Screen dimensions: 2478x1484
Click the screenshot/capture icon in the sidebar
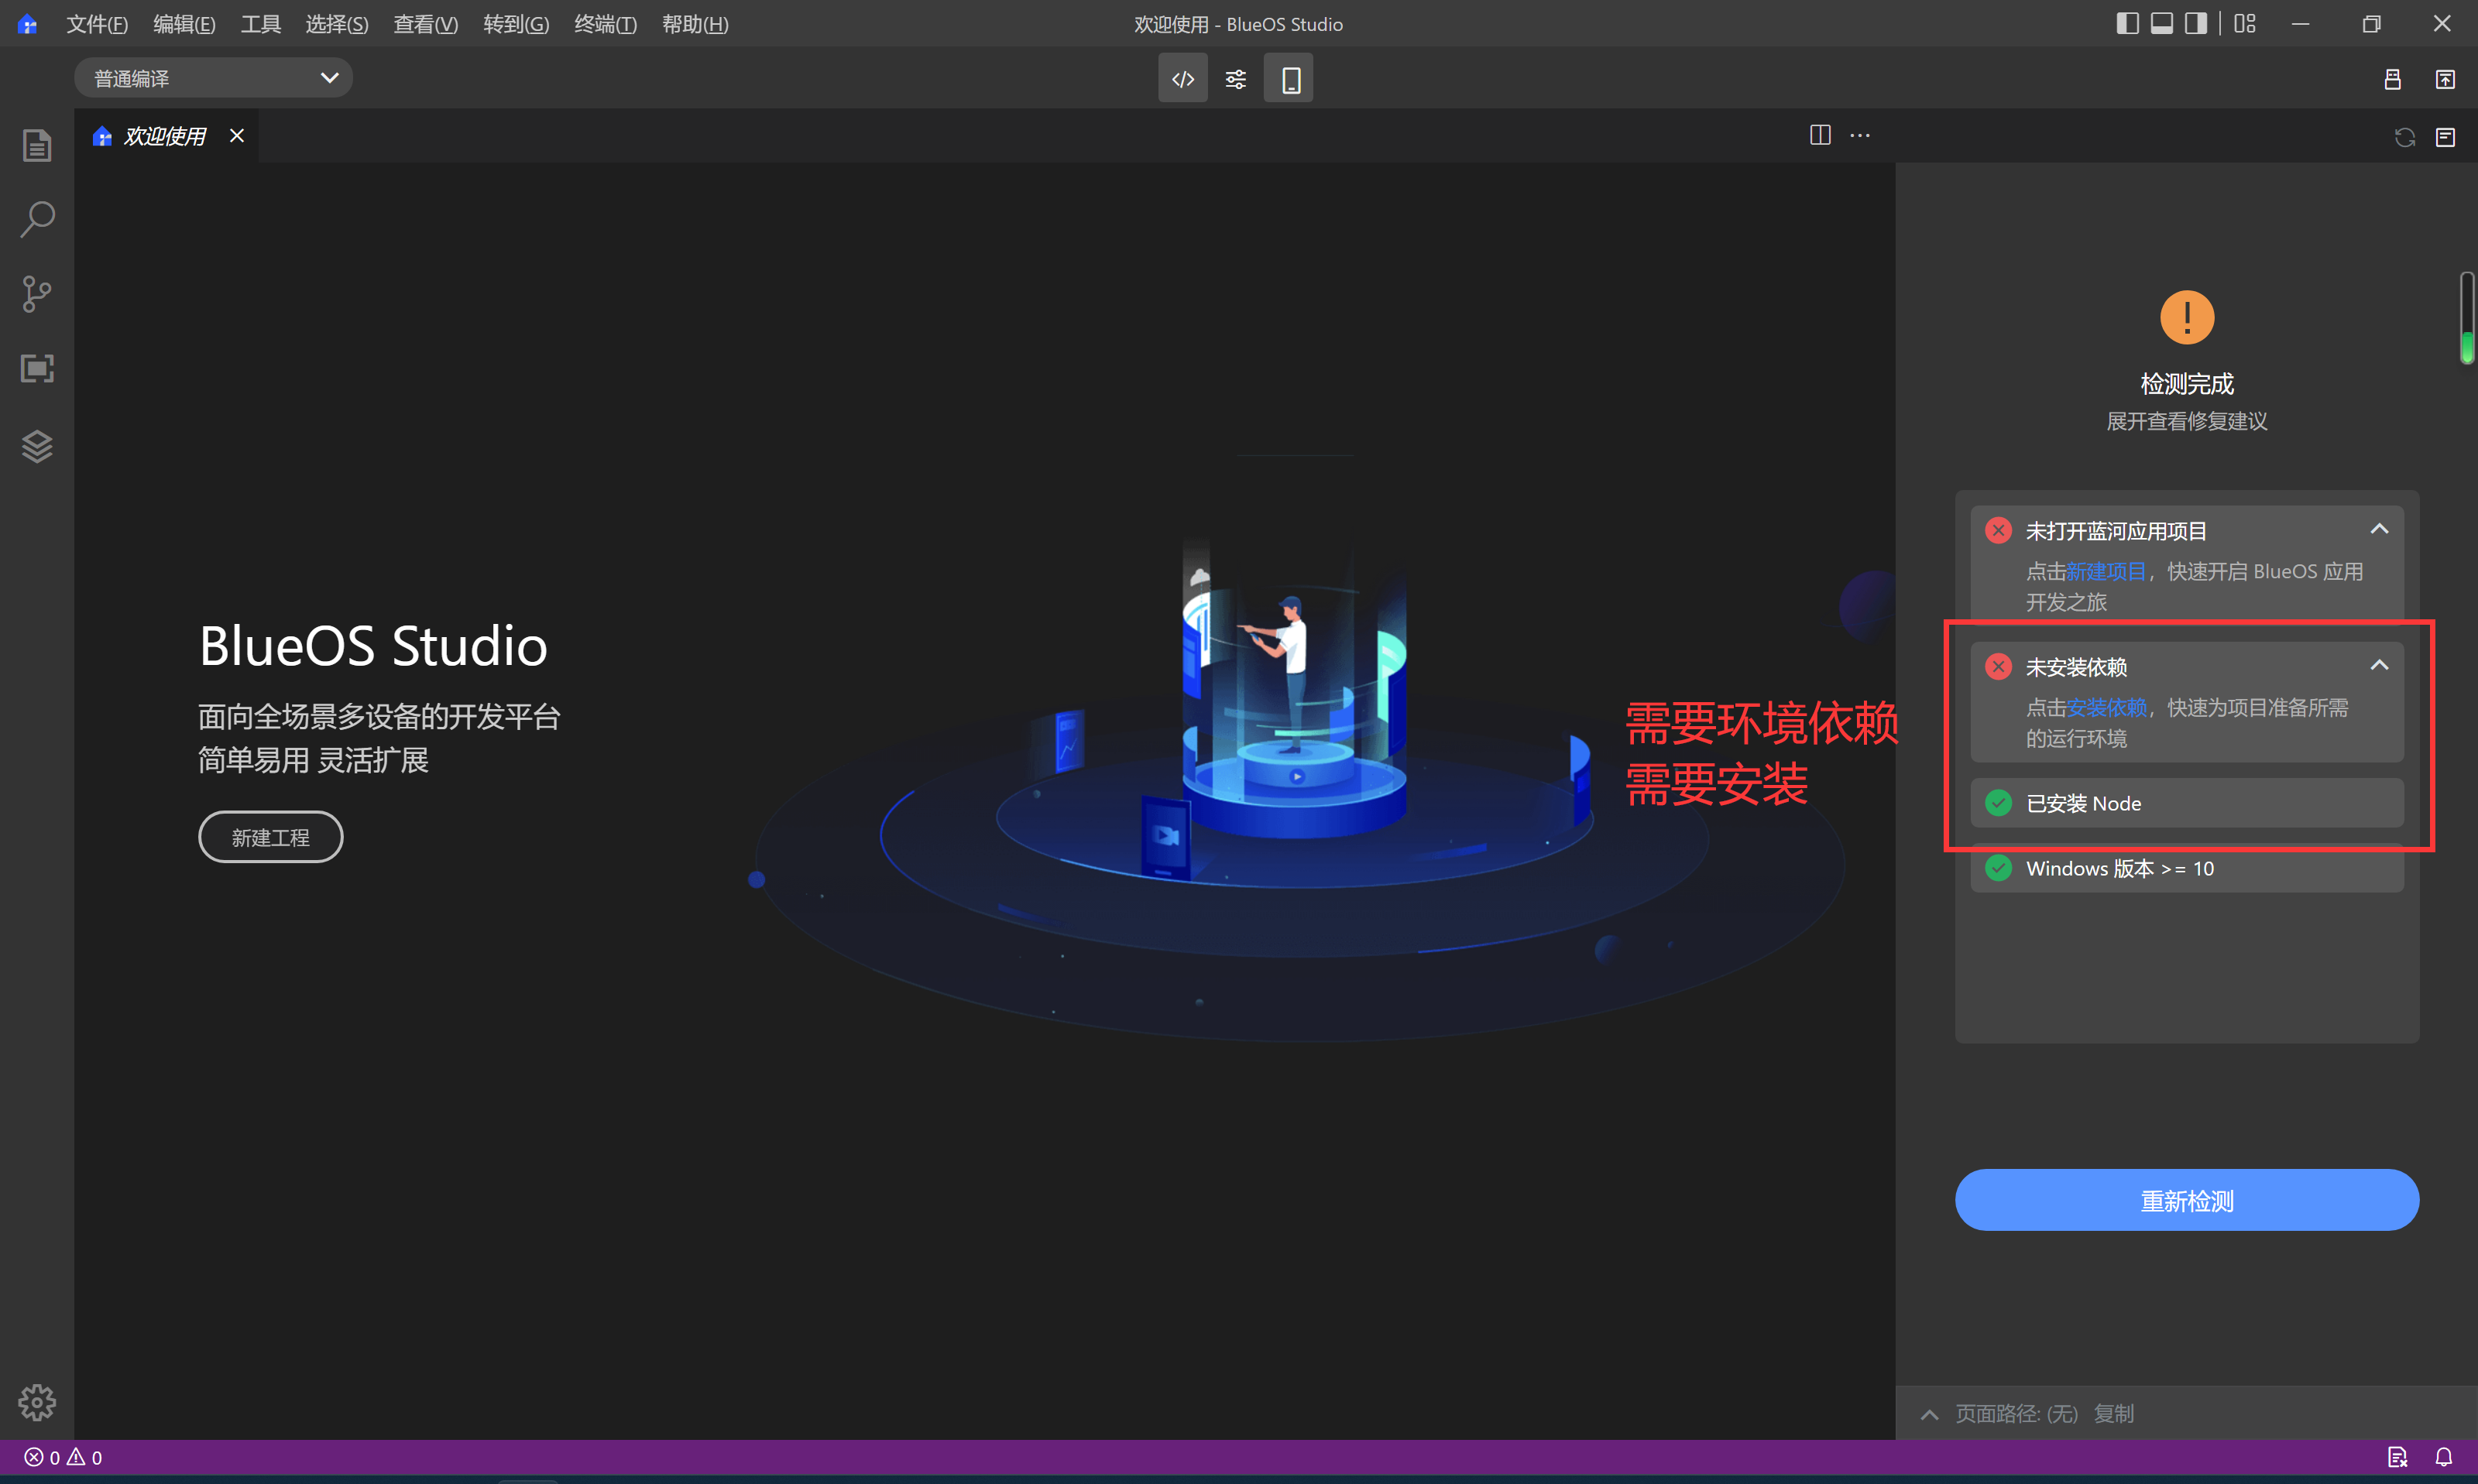point(37,368)
